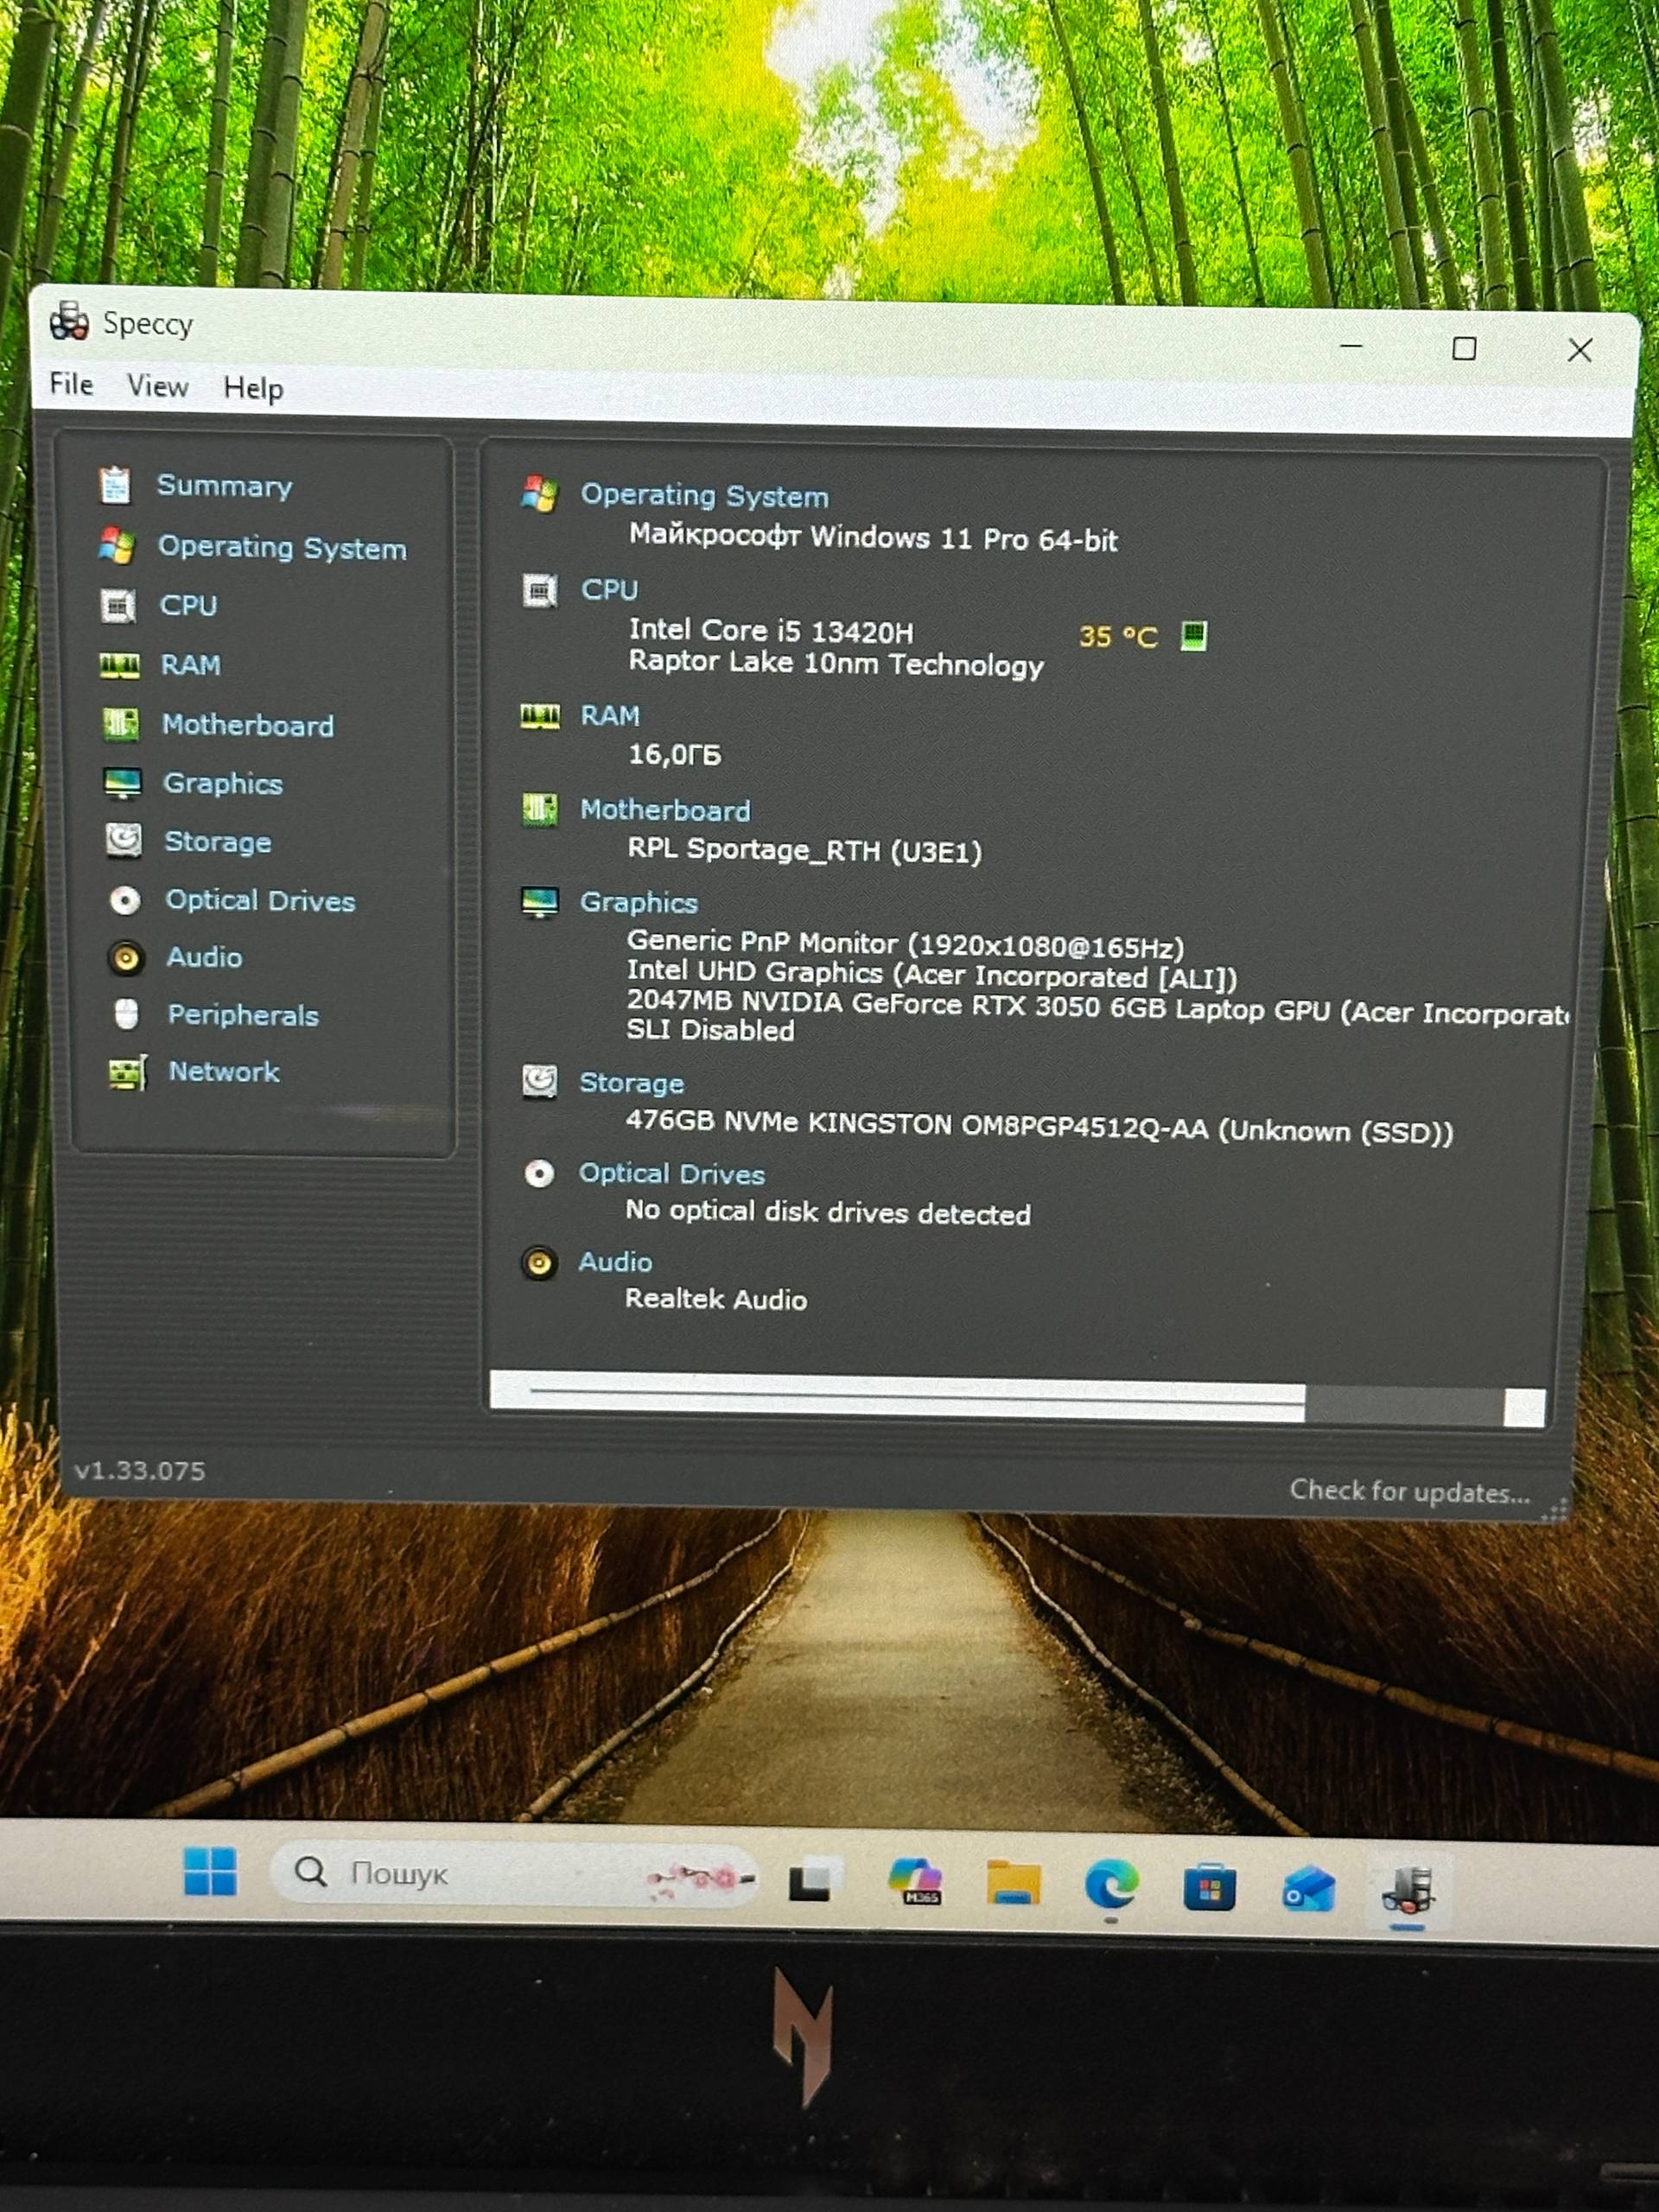Viewport: 1659px width, 2212px height.
Task: Click the green CPU temperature indicator icon
Action: coord(1193,635)
